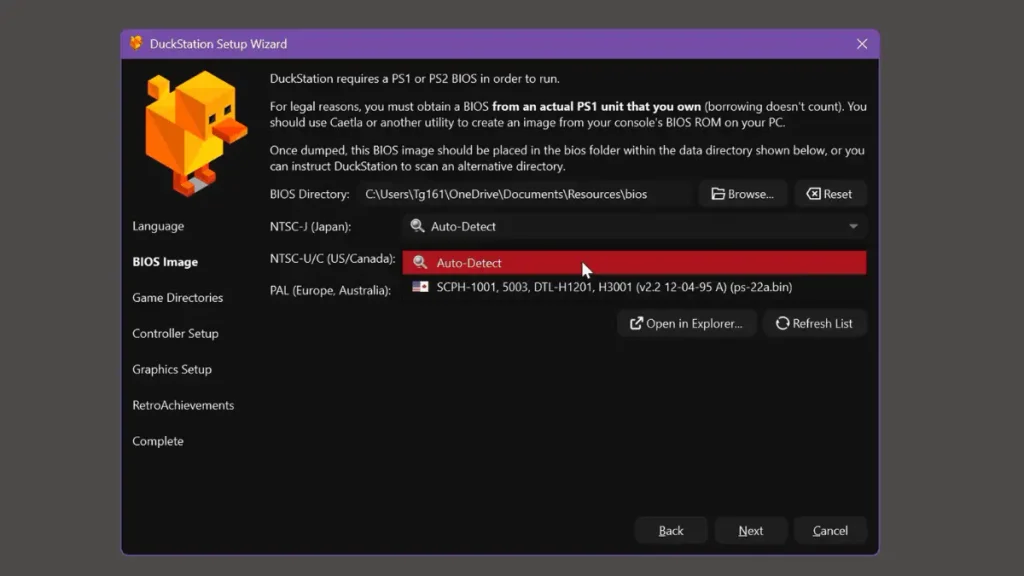
Task: Jump to the Complete page
Action: click(157, 441)
